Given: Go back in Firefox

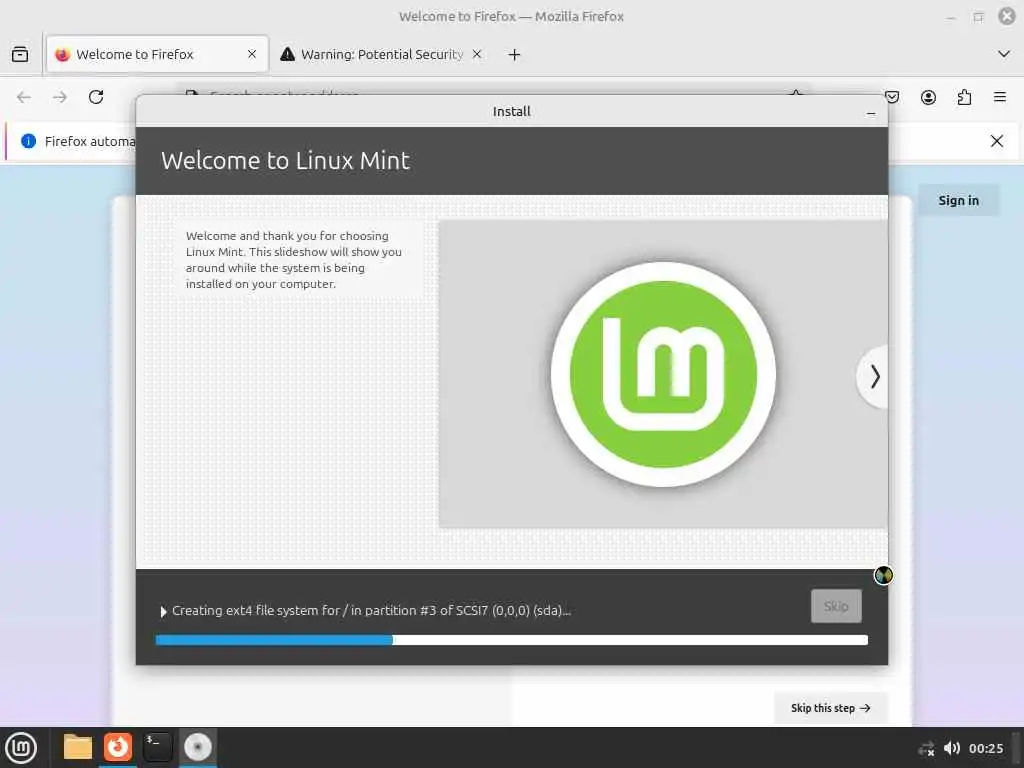Looking at the screenshot, I should 24,97.
